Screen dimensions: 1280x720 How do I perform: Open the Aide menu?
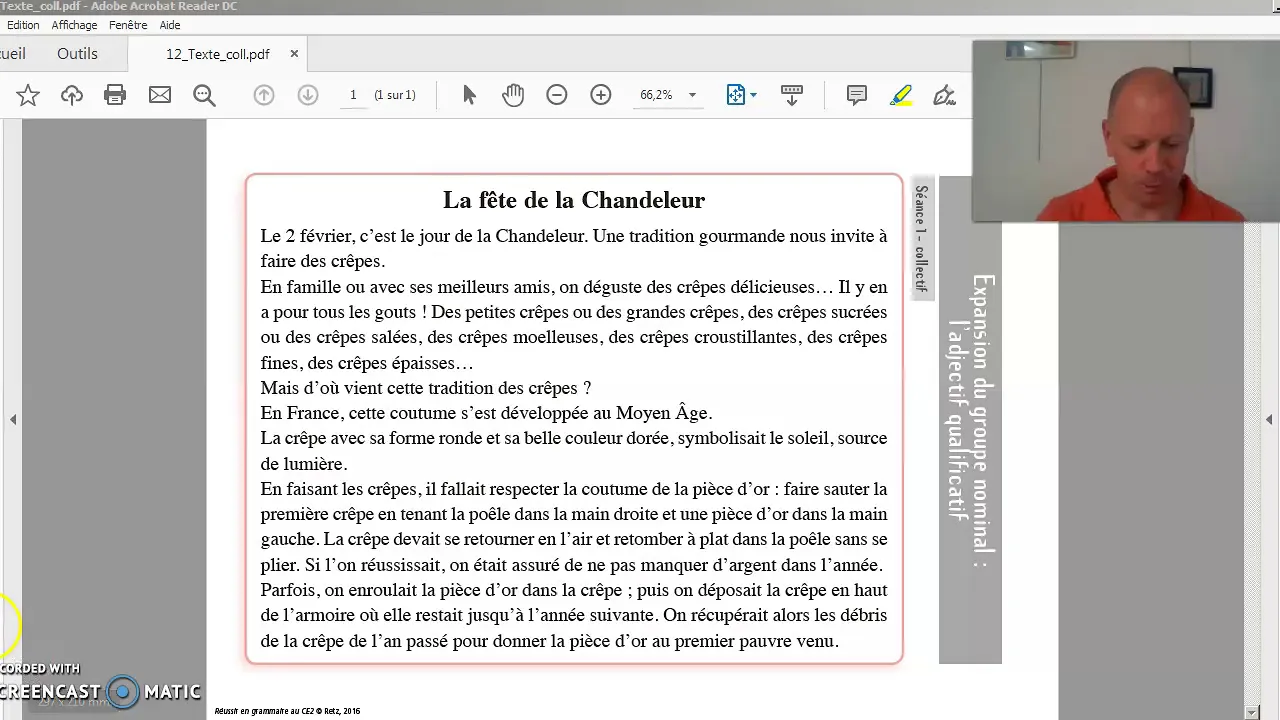click(x=170, y=25)
